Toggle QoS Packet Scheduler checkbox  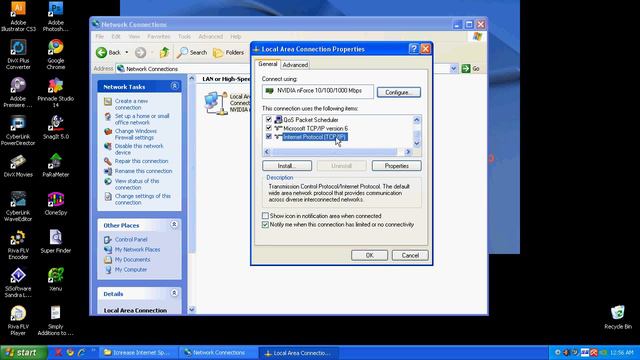pyautogui.click(x=269, y=120)
